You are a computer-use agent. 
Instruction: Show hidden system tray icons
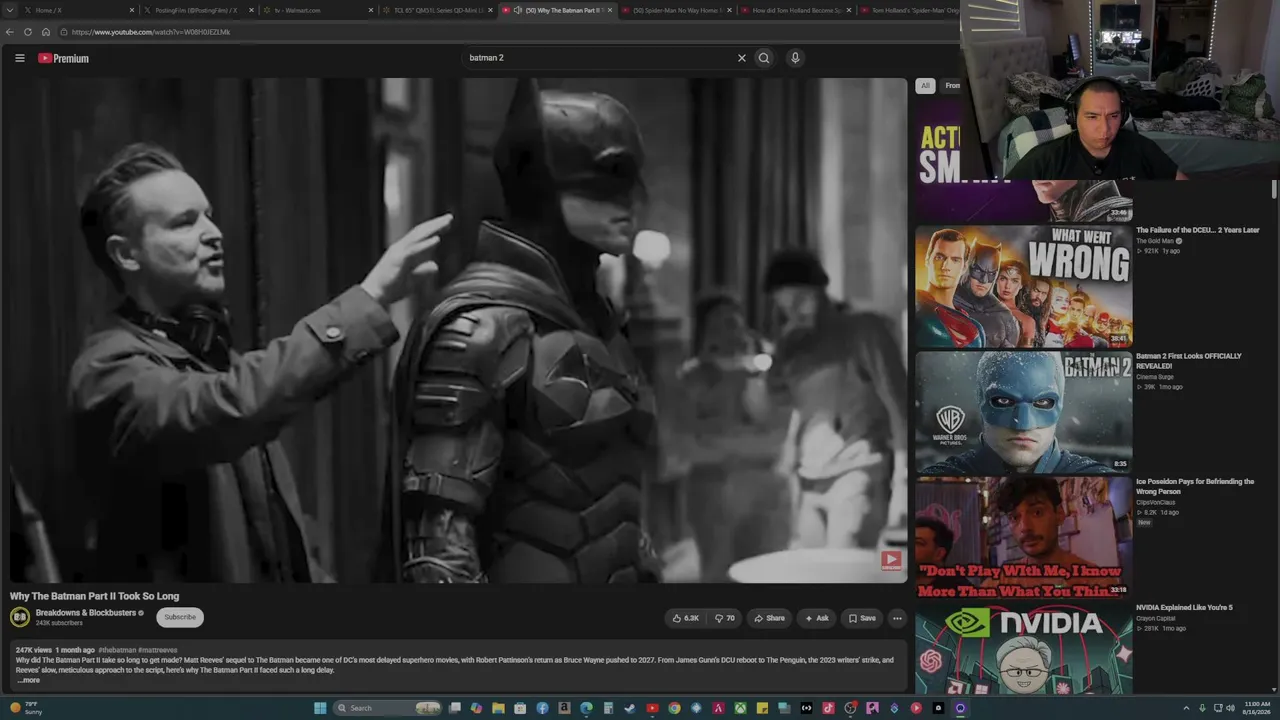[x=1186, y=708]
